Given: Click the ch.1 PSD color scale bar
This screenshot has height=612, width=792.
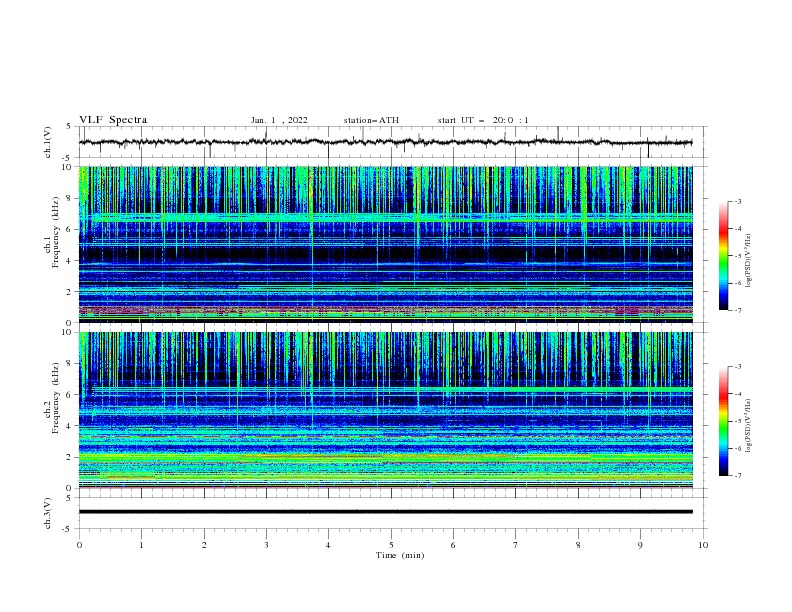Looking at the screenshot, I should tap(723, 256).
